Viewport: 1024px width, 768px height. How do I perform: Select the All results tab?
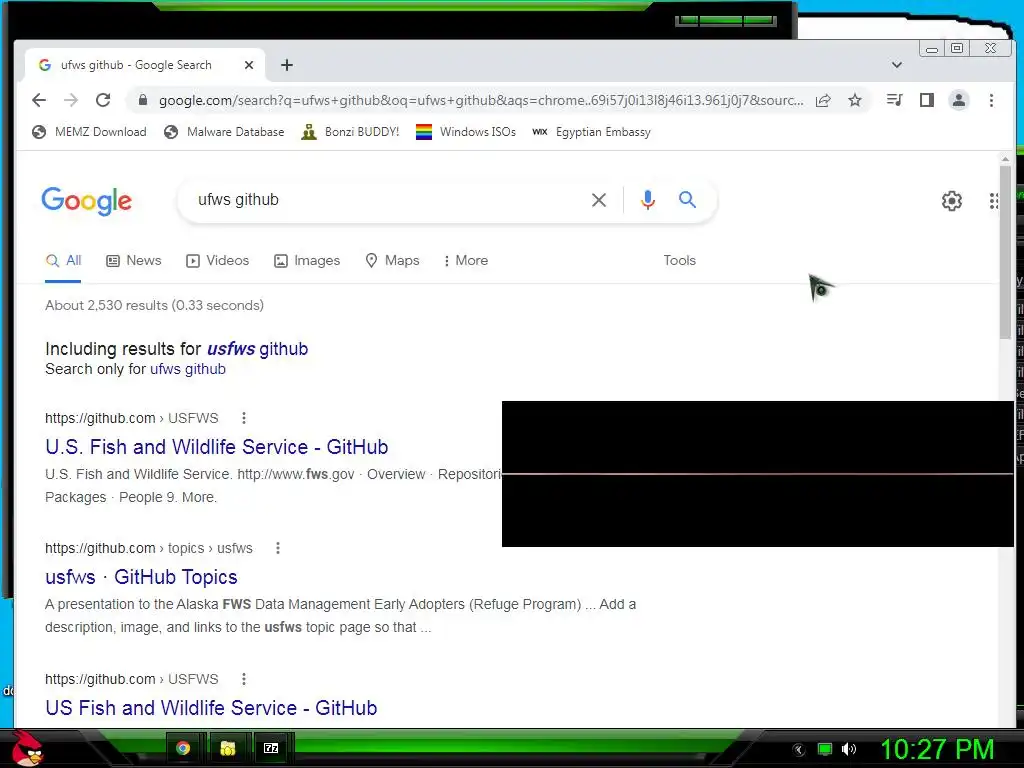tap(63, 261)
